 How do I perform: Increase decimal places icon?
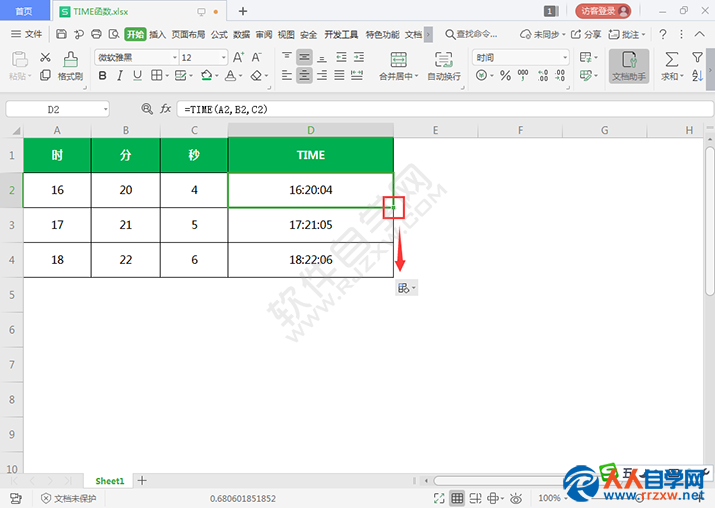[543, 75]
